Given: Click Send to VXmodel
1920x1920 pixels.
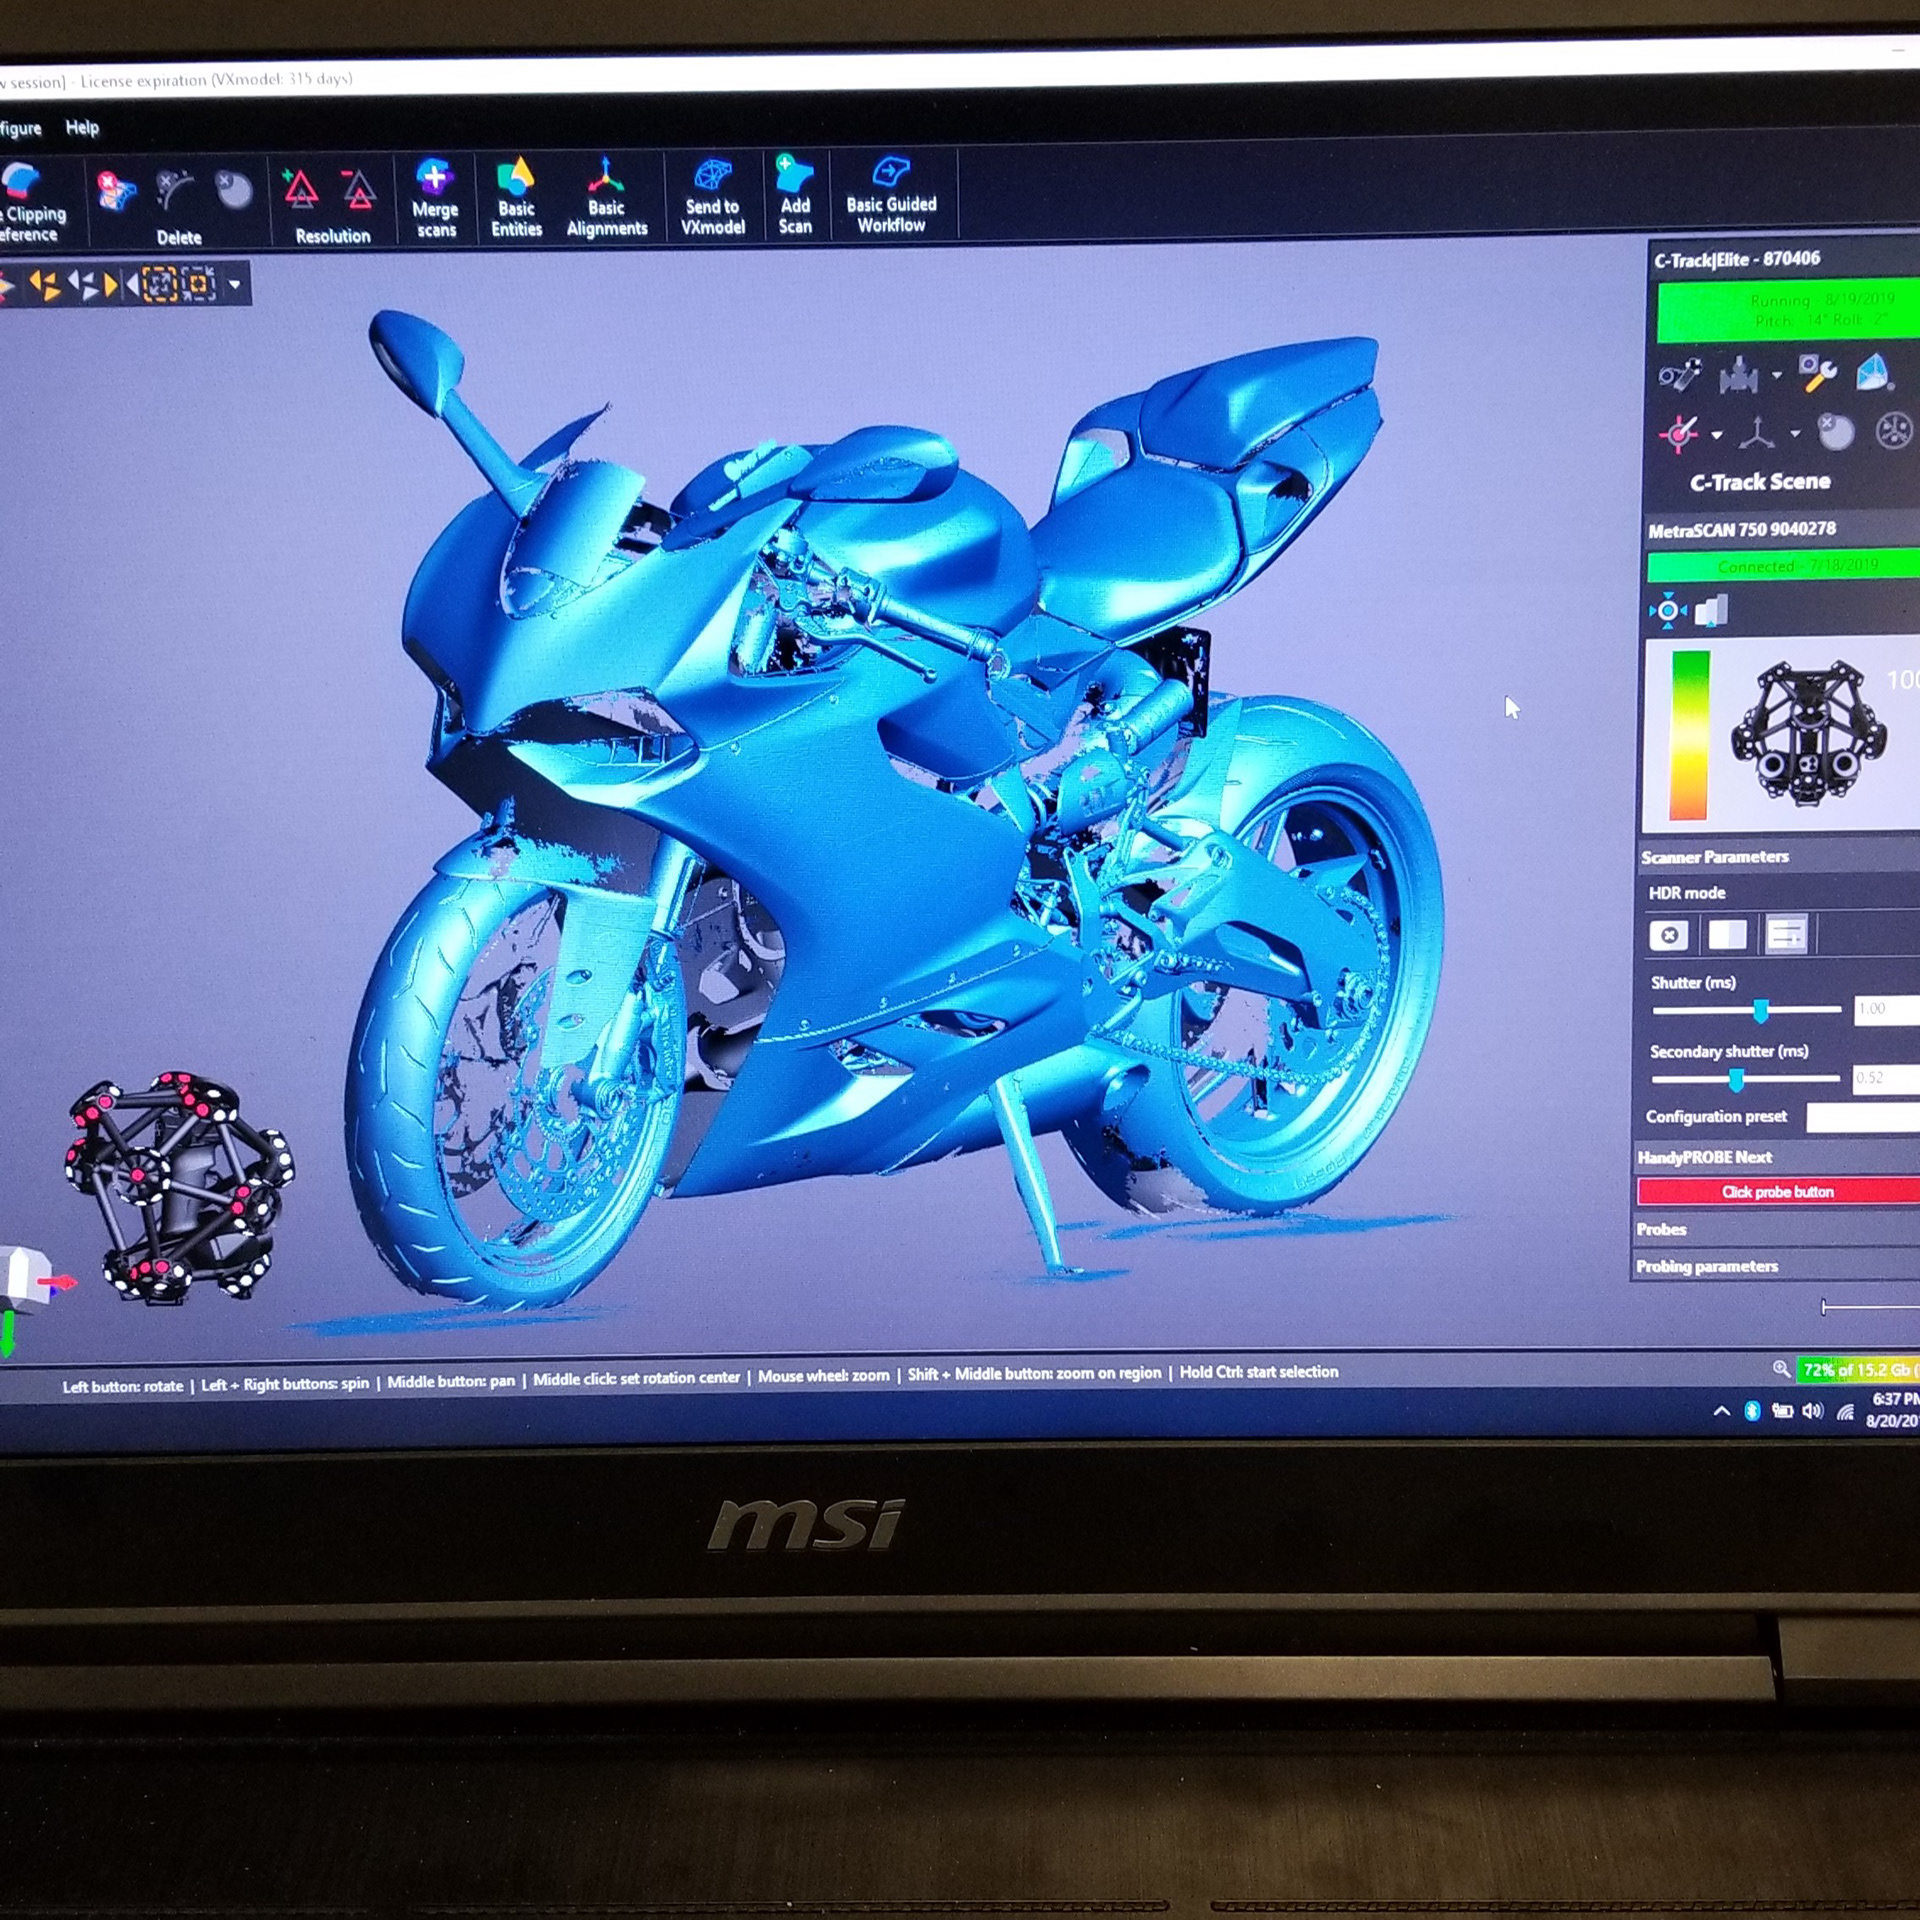Looking at the screenshot, I should coord(712,196).
